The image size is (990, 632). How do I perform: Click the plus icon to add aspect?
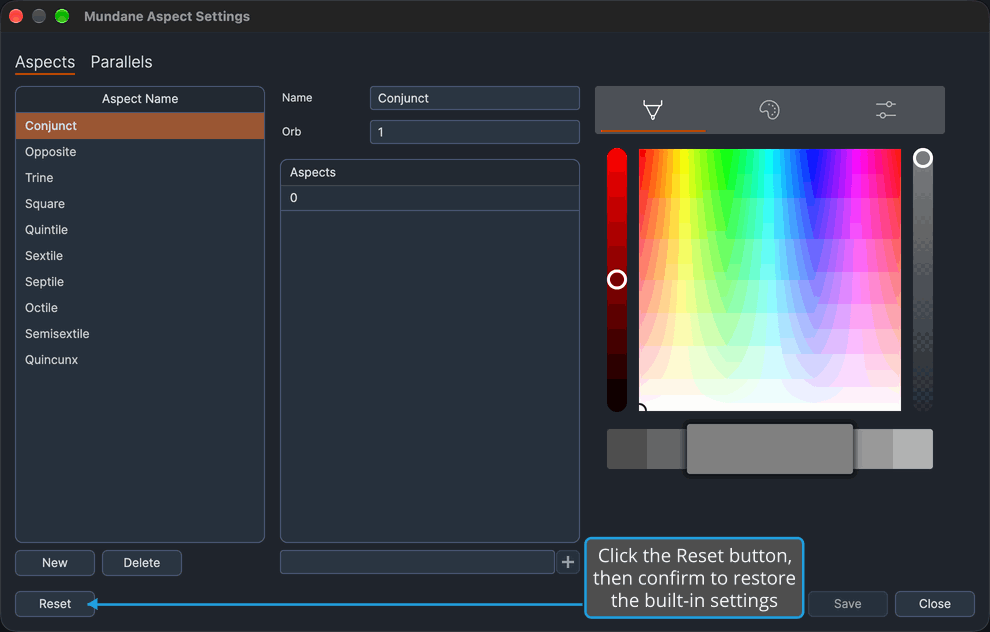coord(568,562)
